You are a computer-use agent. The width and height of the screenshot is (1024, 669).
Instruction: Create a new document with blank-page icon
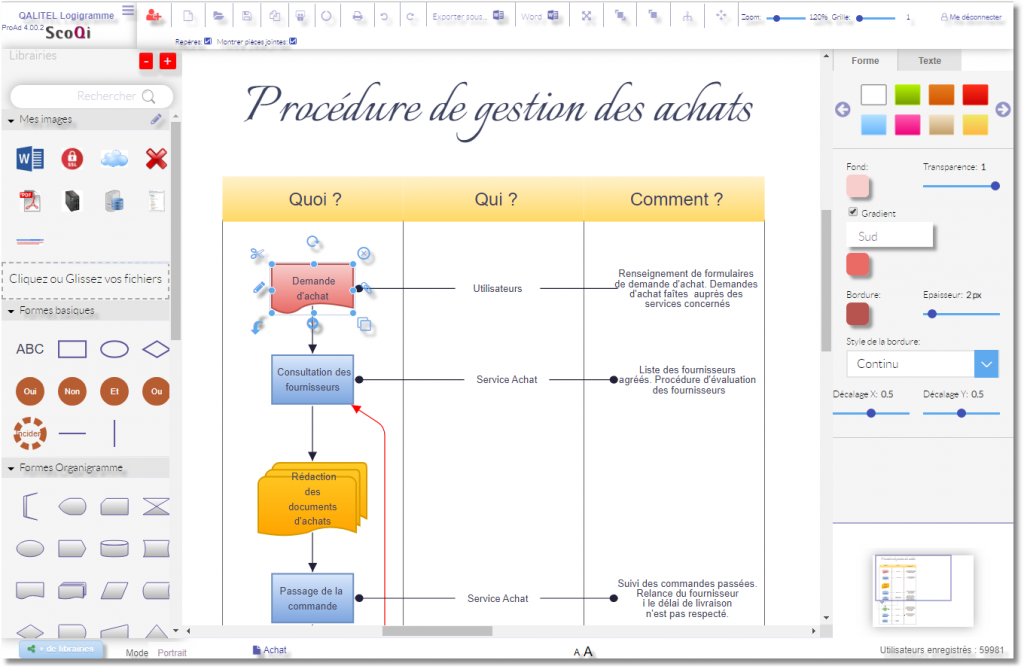[188, 16]
